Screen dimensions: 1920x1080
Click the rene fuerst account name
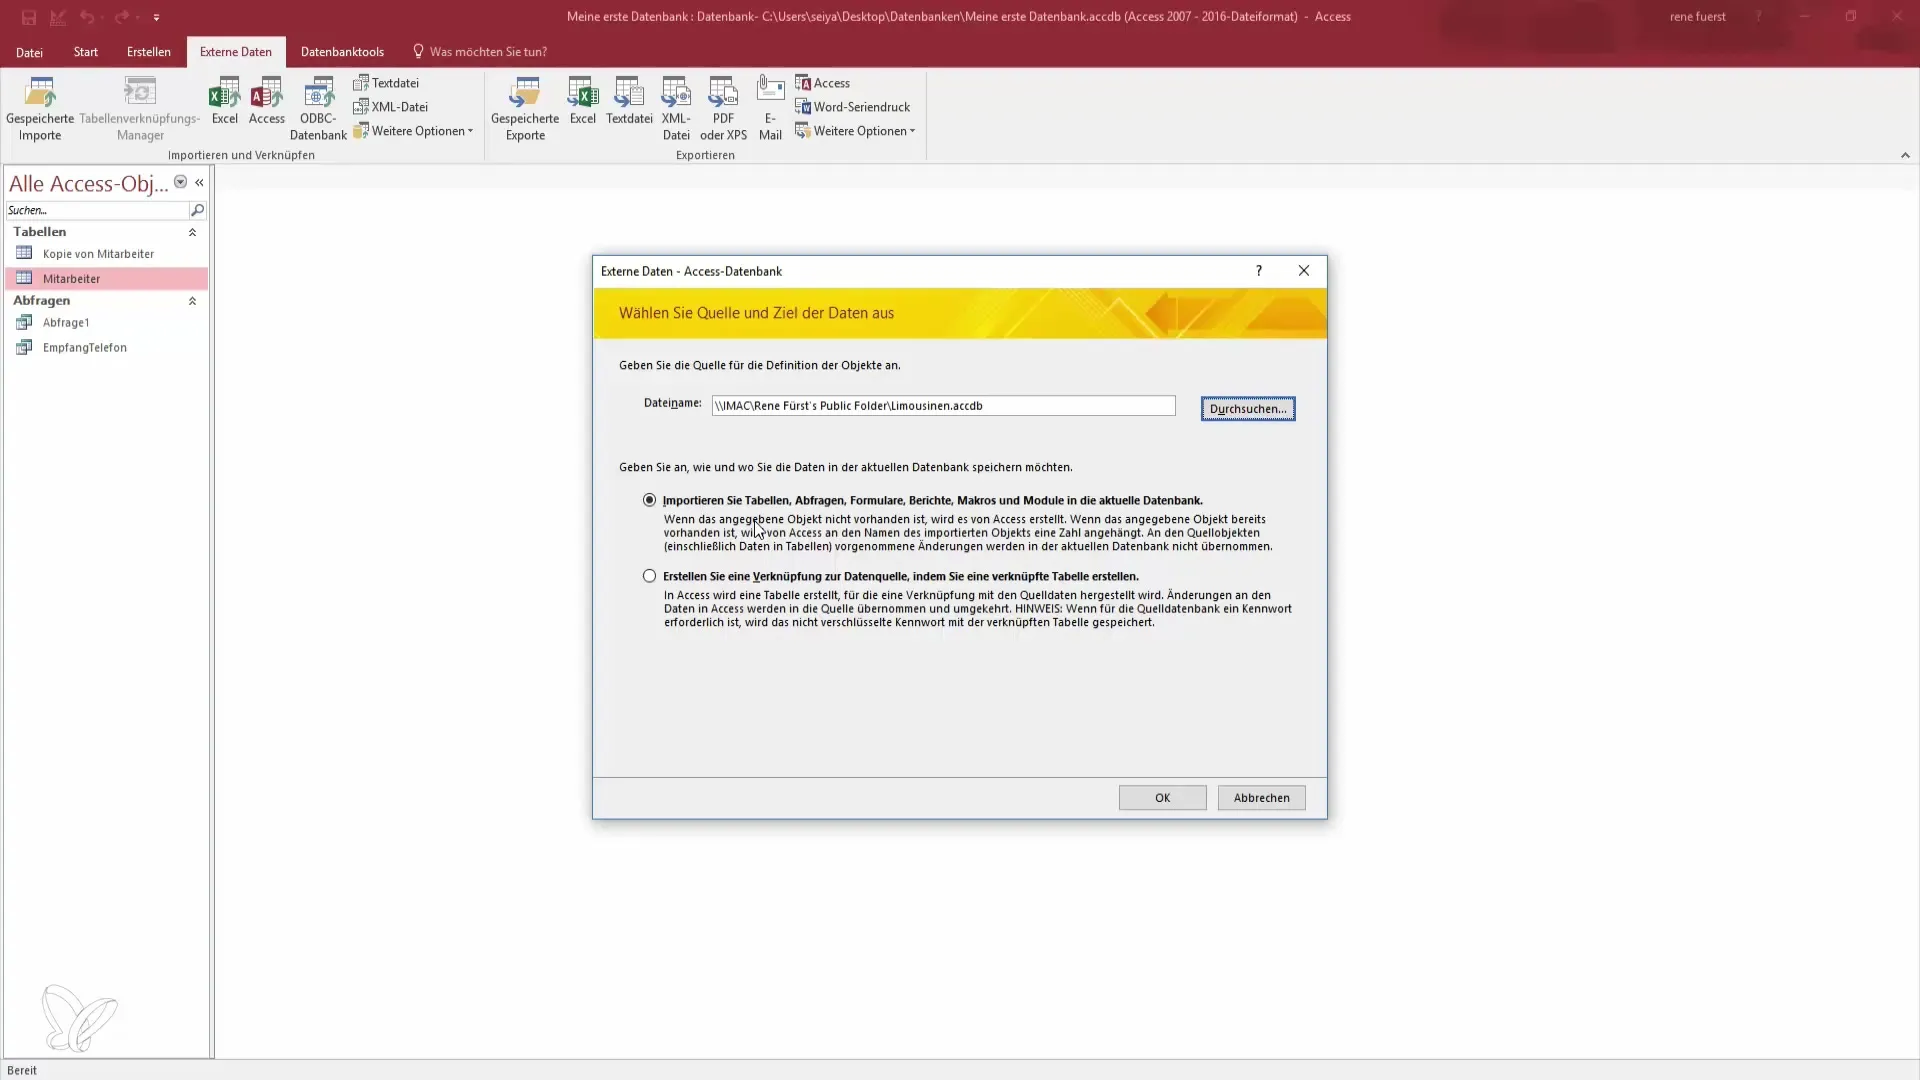tap(1697, 17)
